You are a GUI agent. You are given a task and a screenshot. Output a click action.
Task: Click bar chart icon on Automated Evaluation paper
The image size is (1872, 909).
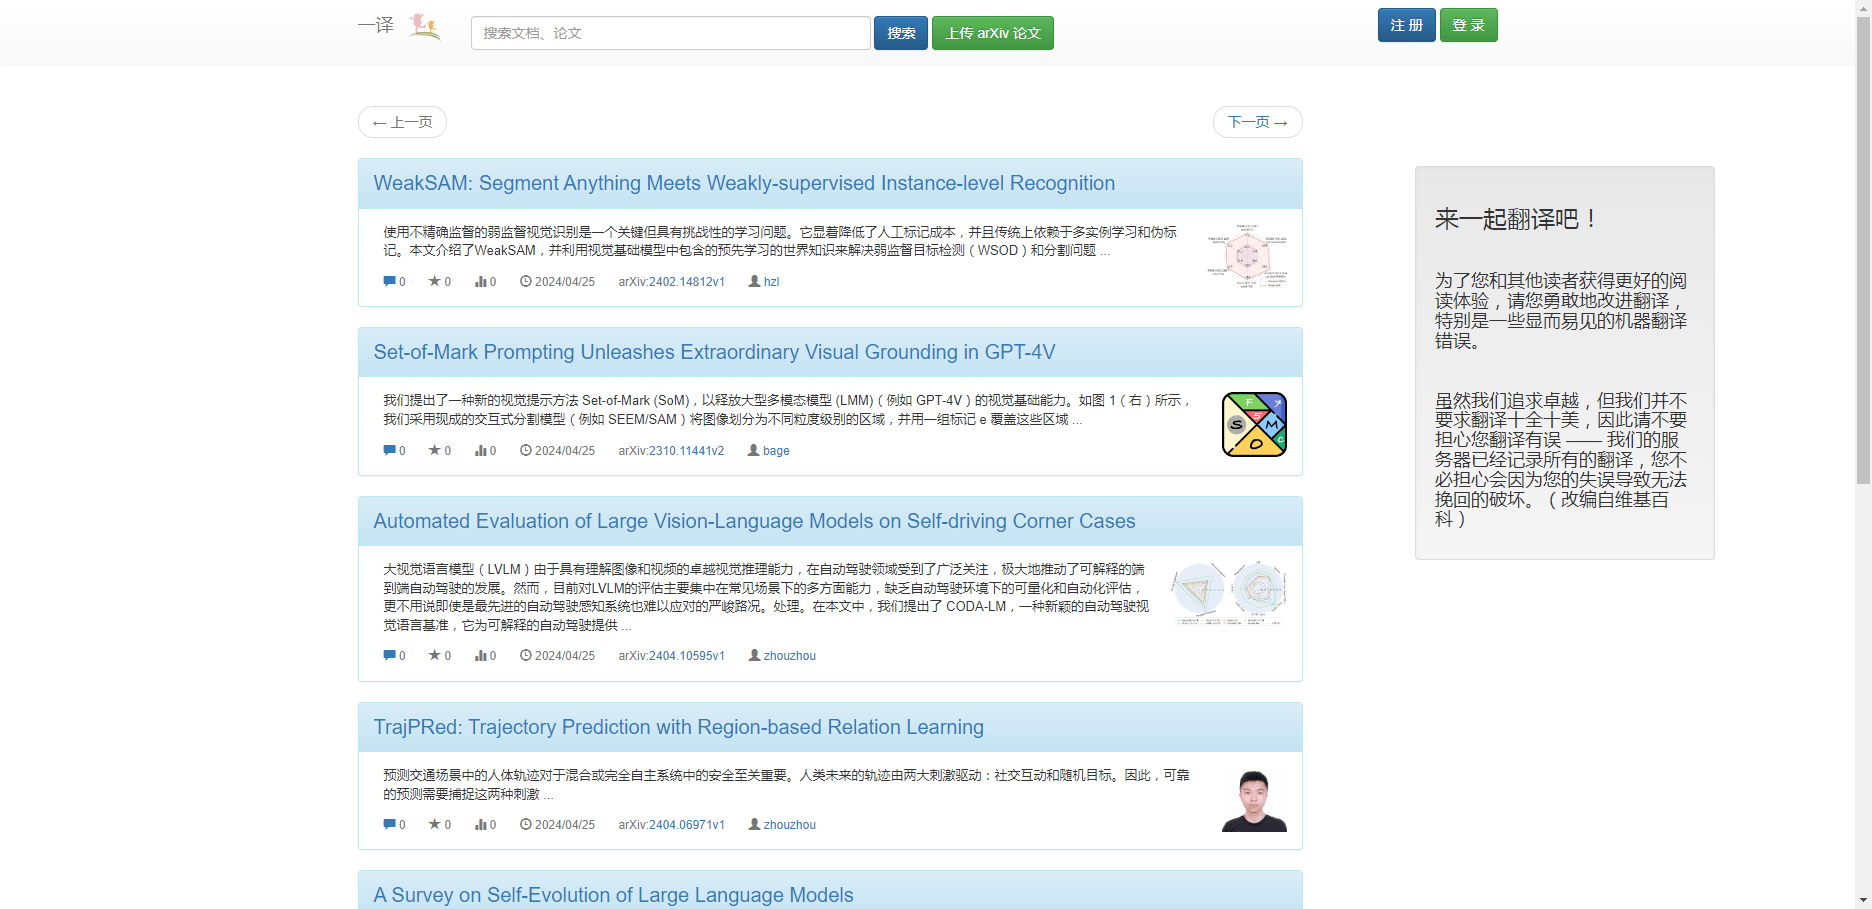click(x=480, y=656)
